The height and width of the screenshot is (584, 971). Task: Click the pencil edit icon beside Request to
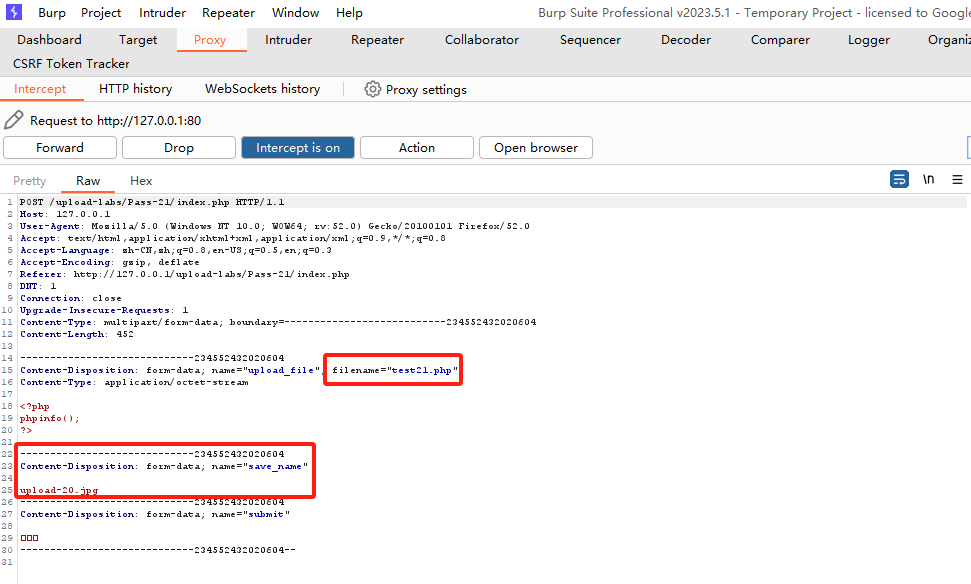[x=14, y=120]
